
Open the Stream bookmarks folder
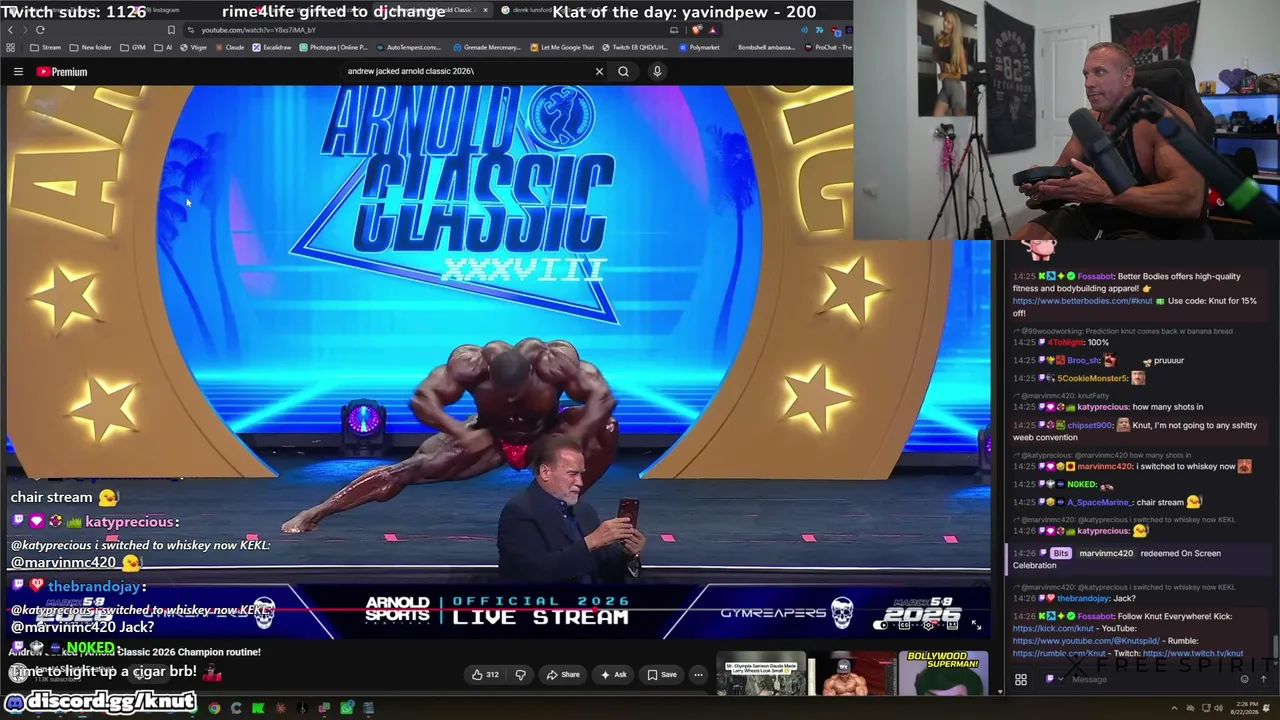point(46,47)
